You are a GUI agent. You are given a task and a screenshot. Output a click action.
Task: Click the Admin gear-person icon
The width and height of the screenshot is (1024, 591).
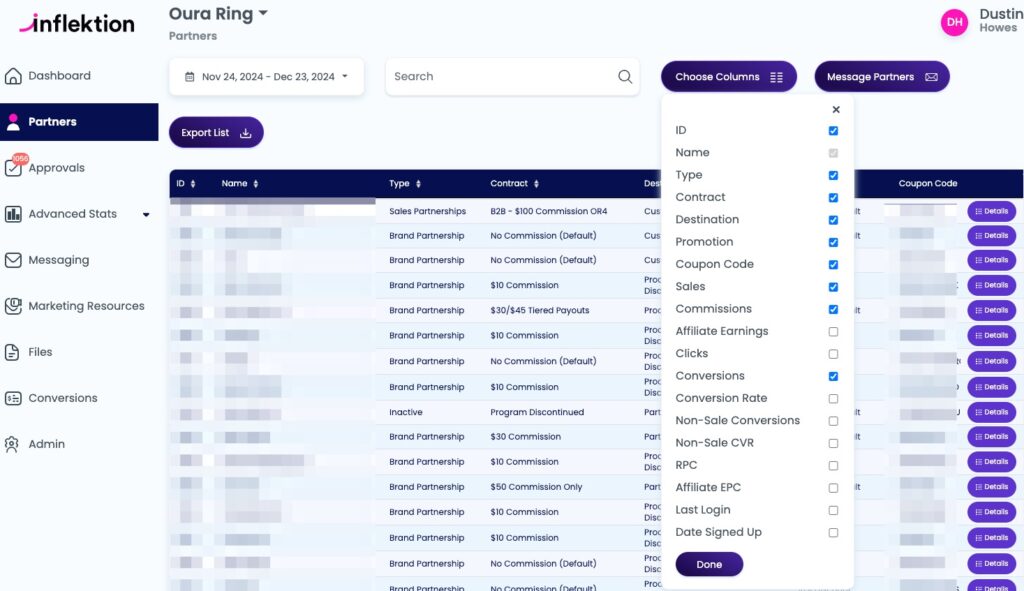click(12, 444)
